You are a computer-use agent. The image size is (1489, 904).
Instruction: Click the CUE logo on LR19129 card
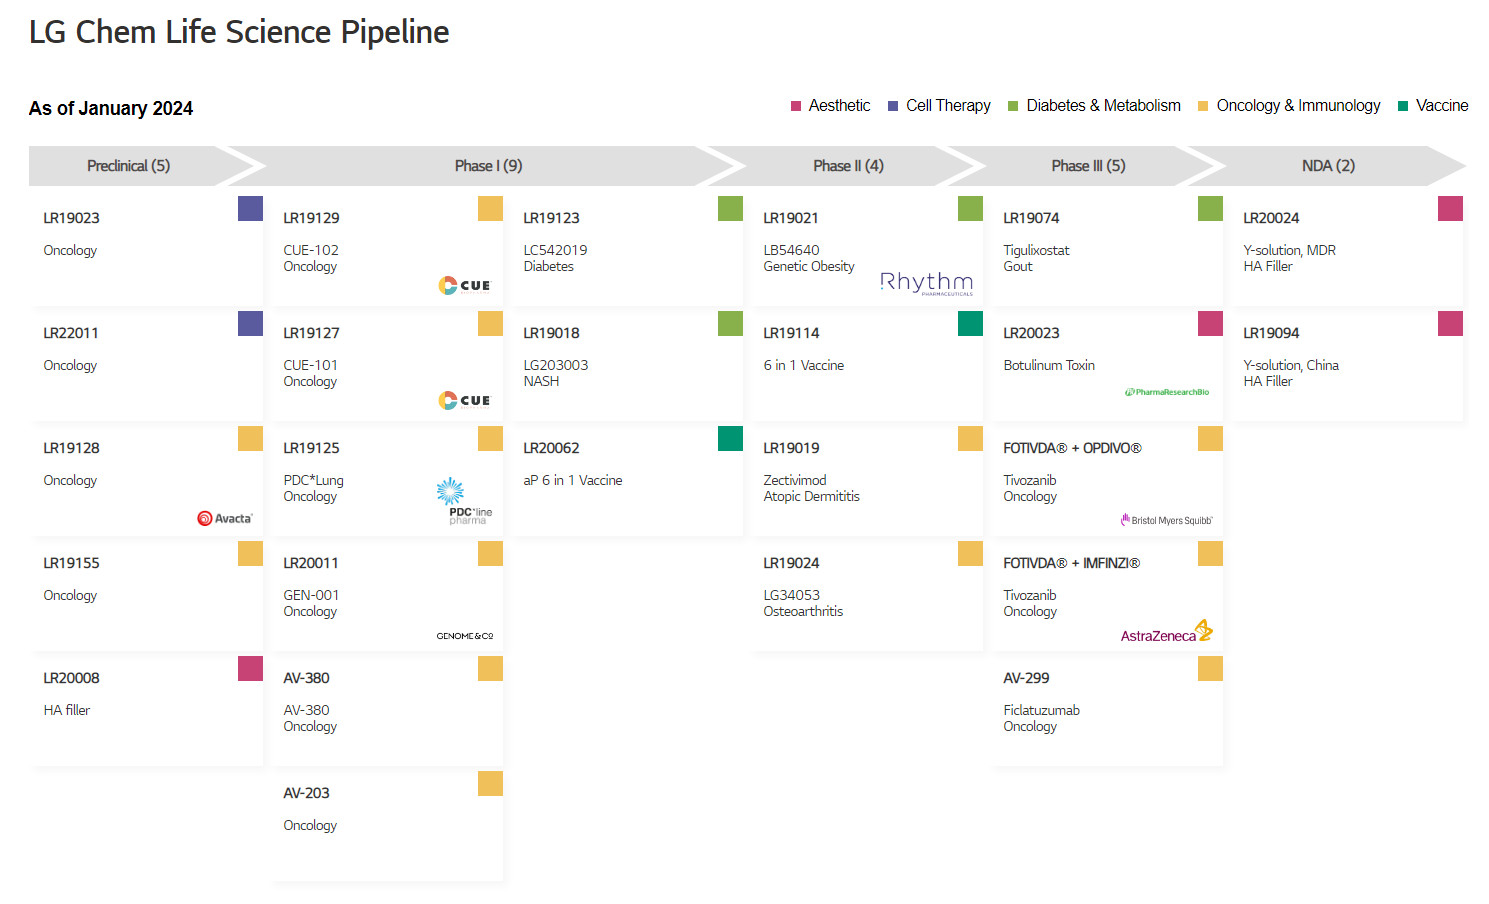(x=464, y=285)
